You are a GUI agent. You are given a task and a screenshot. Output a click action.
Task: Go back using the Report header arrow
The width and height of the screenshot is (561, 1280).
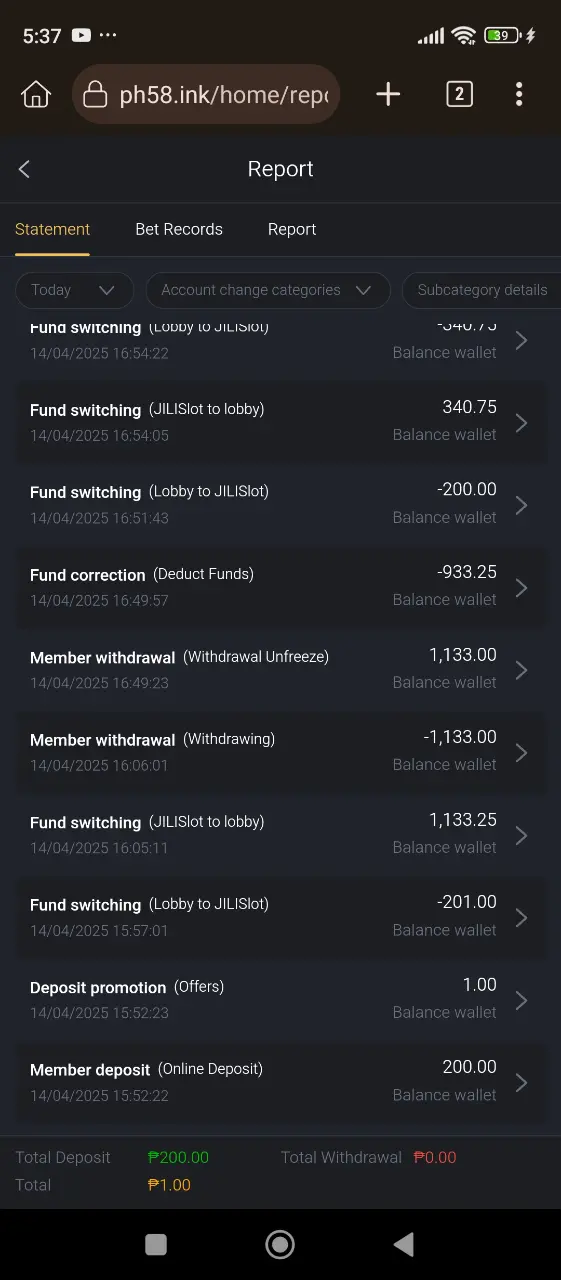[x=25, y=169]
